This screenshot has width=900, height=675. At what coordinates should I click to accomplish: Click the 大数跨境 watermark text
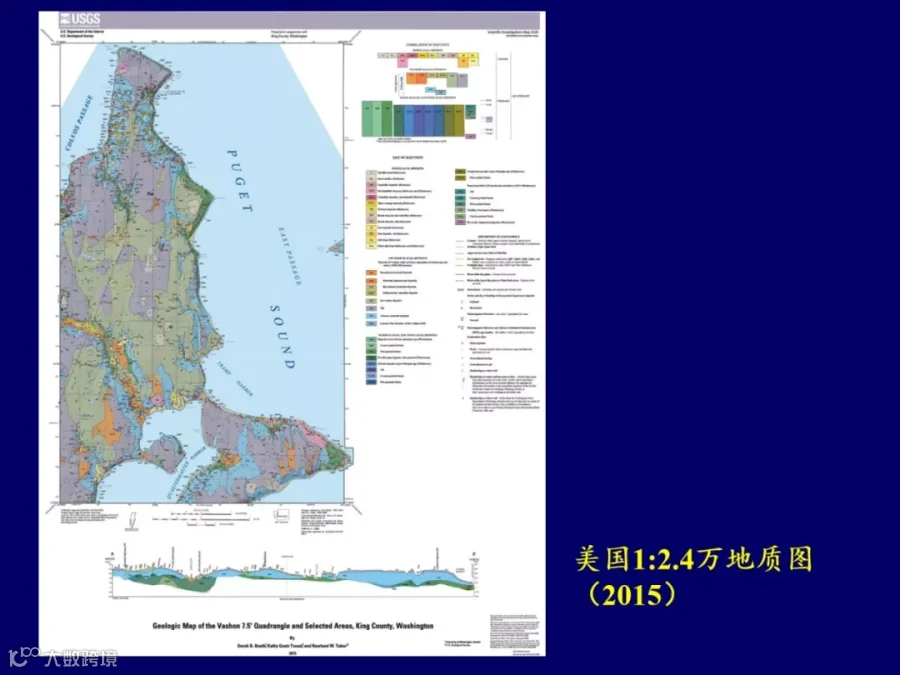pos(82,658)
